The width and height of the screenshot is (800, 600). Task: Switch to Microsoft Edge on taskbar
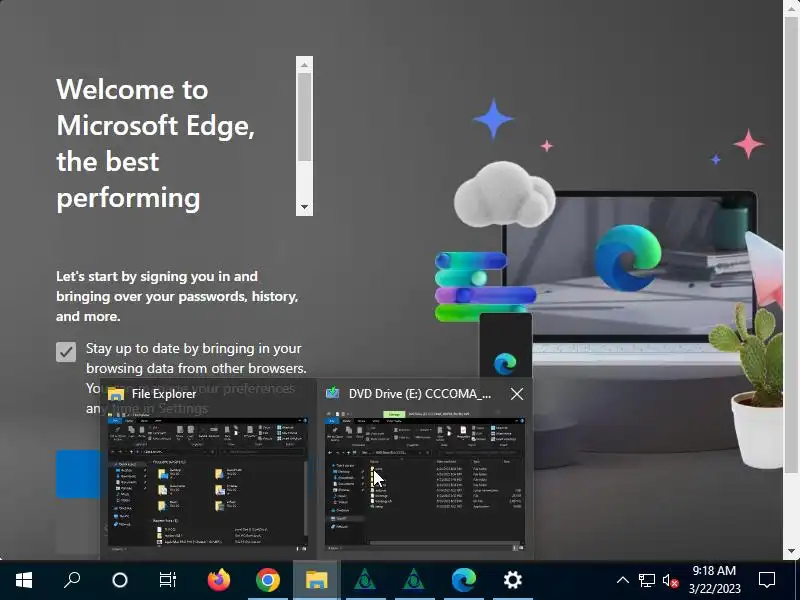[x=463, y=580]
